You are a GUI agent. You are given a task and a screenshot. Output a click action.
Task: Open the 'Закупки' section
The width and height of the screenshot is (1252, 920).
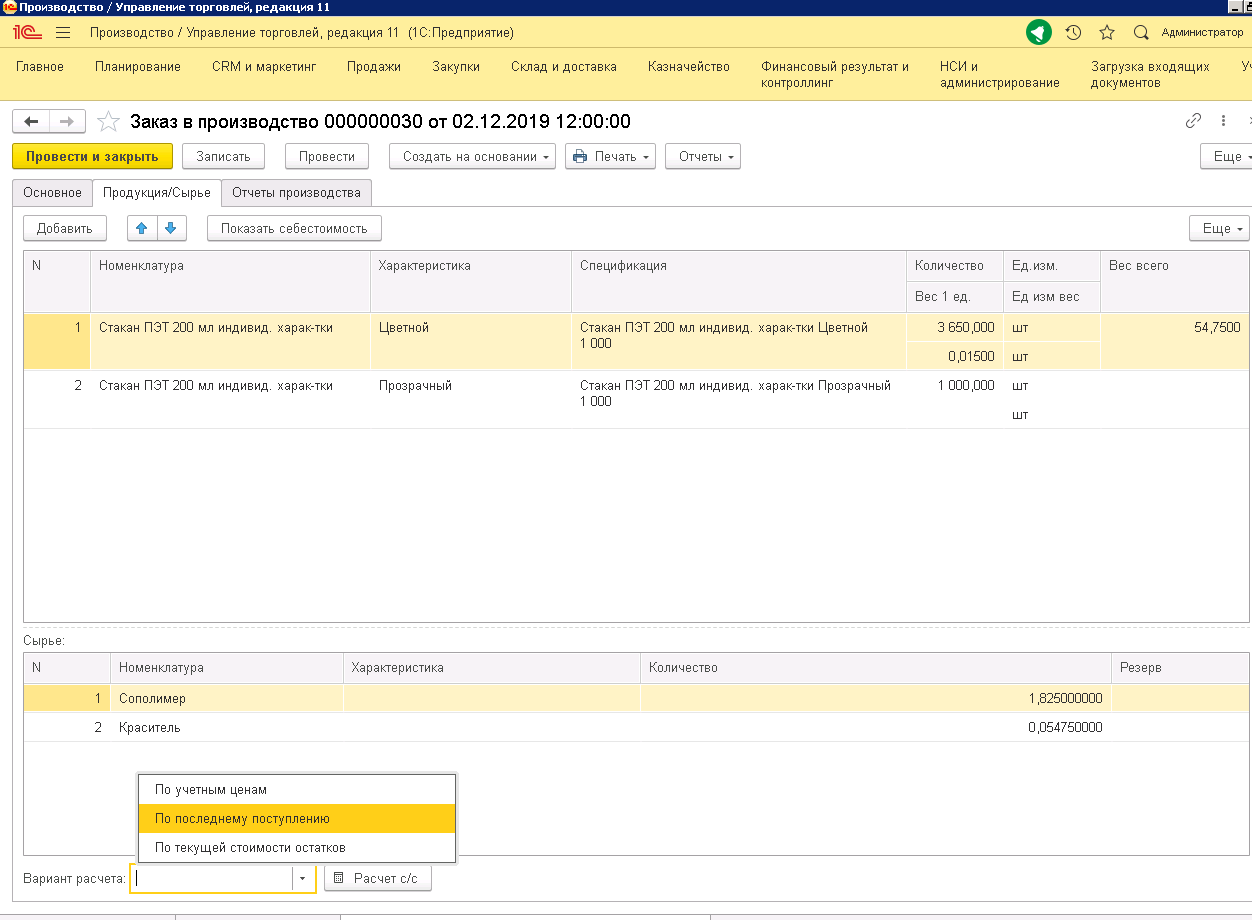click(x=456, y=67)
